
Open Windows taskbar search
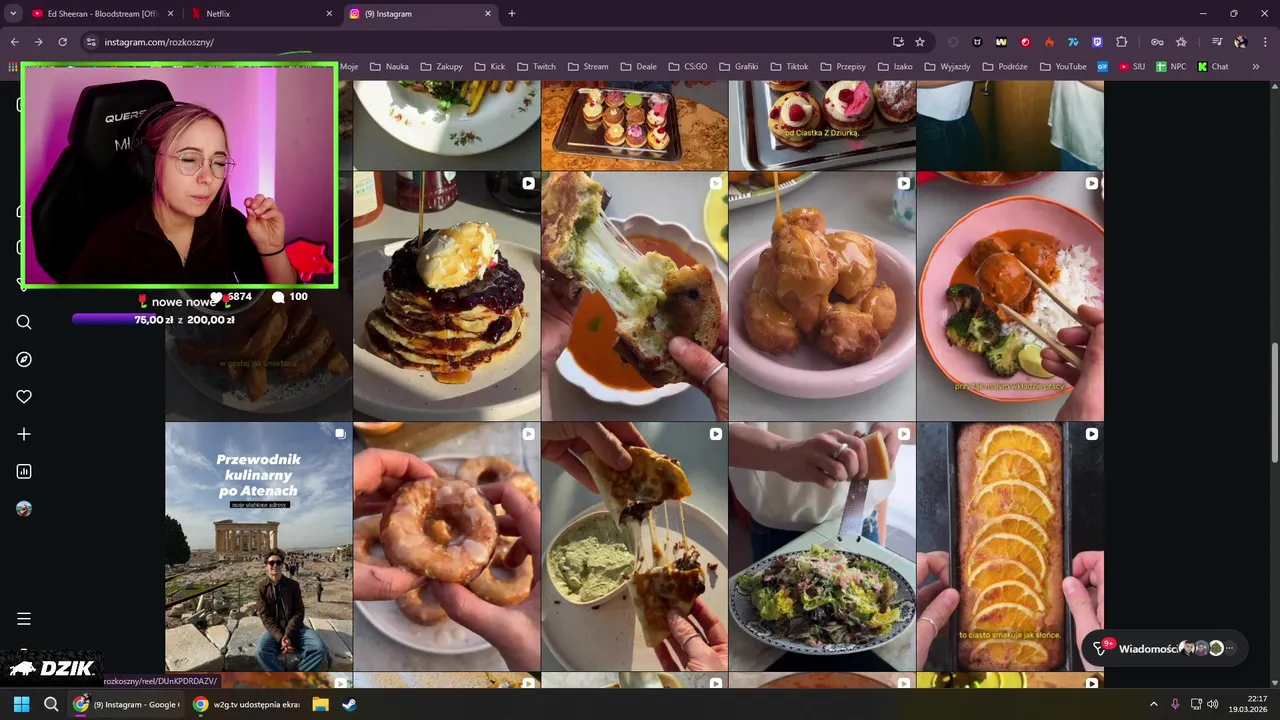point(51,704)
